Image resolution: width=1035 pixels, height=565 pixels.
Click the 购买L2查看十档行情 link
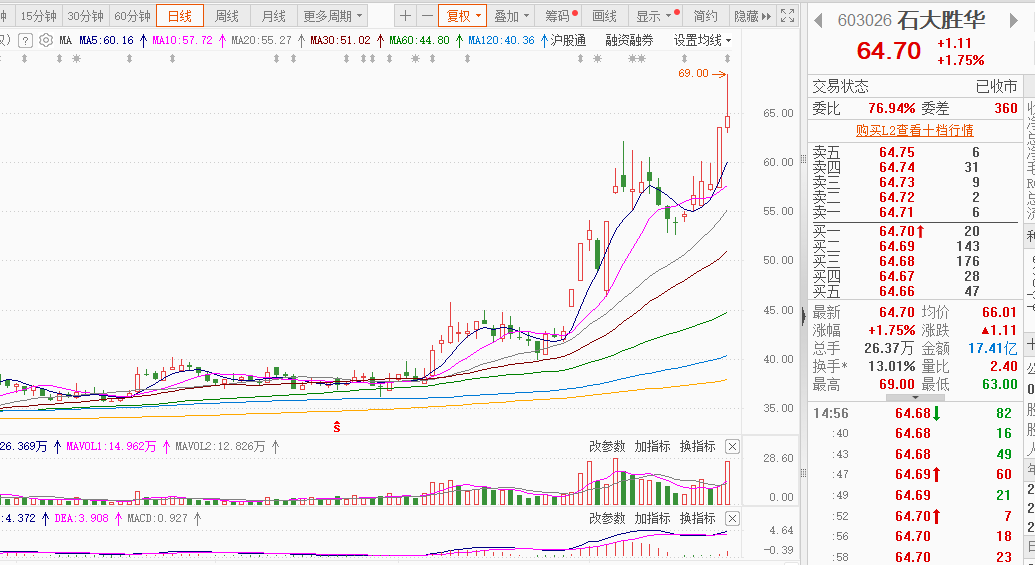914,131
